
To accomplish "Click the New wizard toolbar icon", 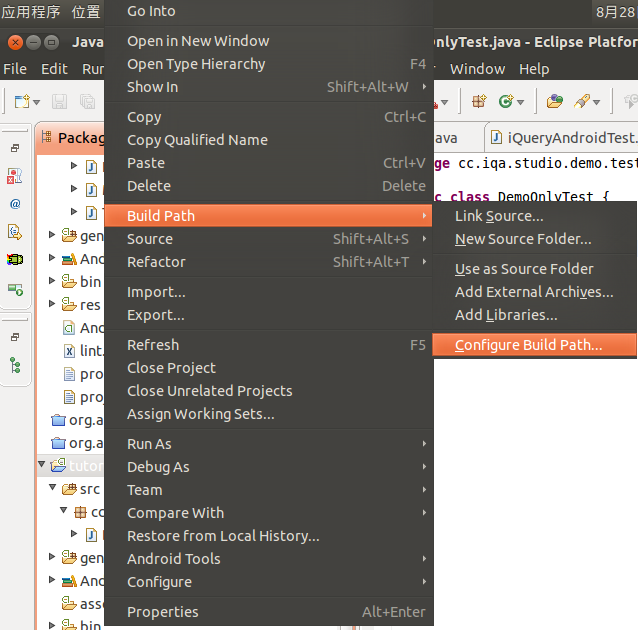I will coord(22,101).
